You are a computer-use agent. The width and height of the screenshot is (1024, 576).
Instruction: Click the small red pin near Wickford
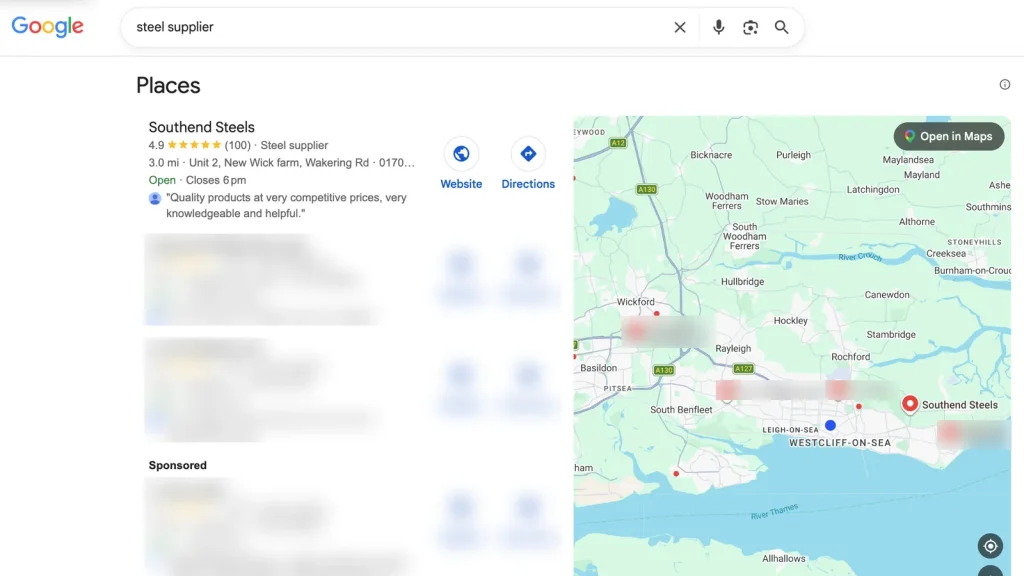(x=656, y=313)
